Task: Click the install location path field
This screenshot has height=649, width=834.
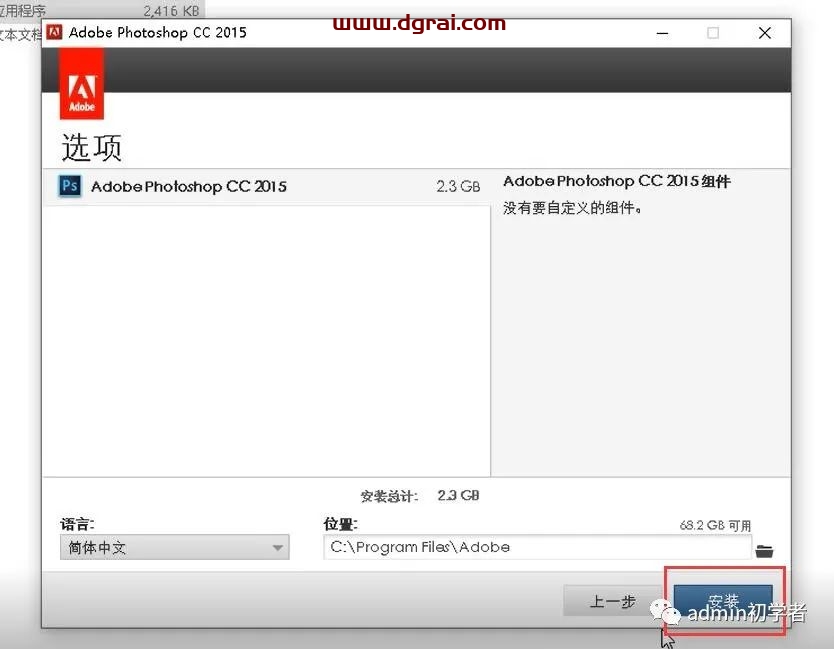Action: tap(537, 547)
